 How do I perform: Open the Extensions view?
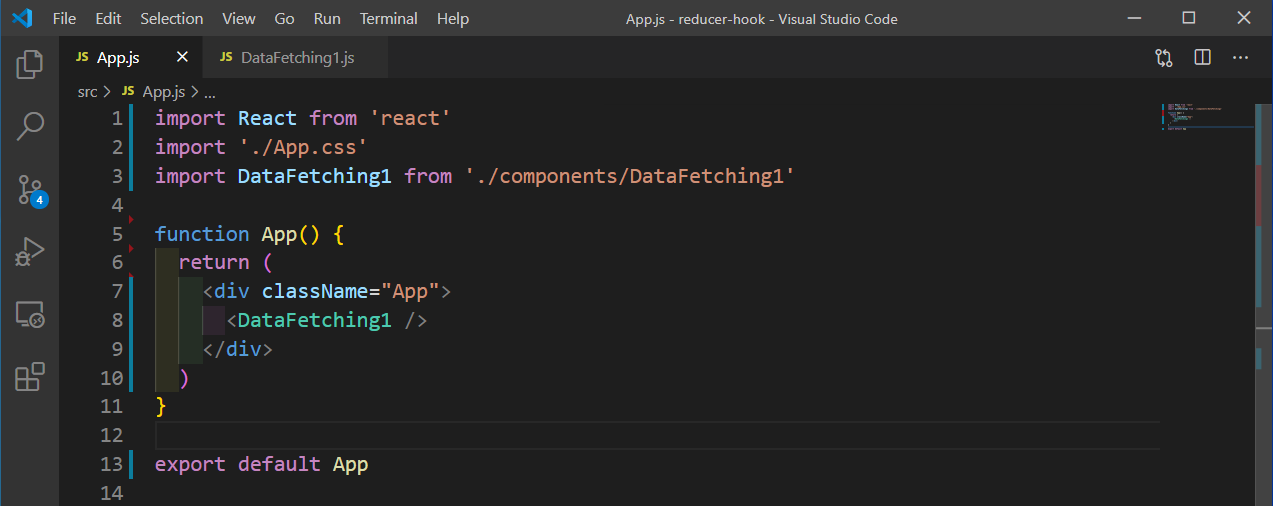[30, 377]
